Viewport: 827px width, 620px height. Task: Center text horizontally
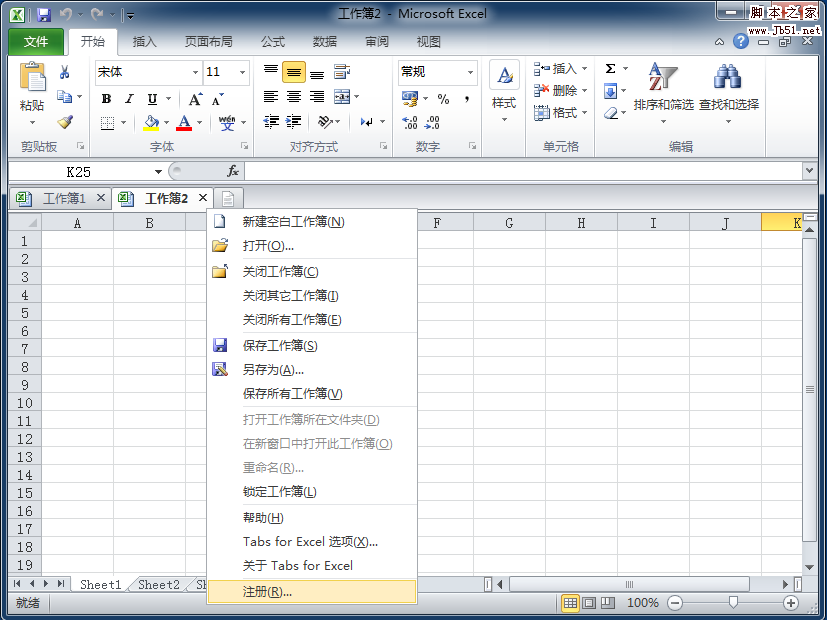pos(294,96)
